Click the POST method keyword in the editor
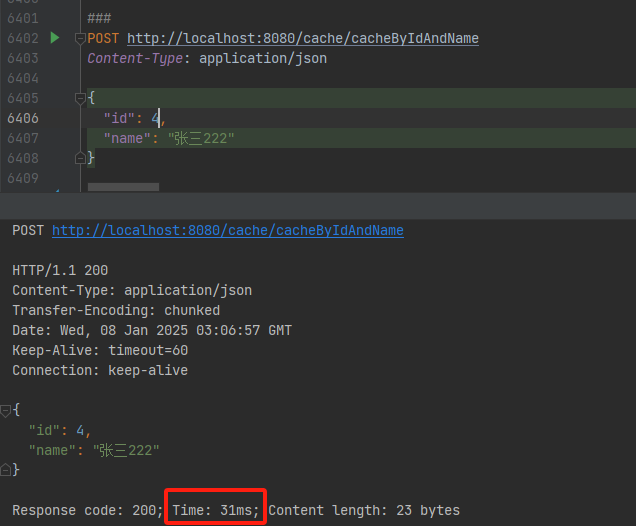 point(103,38)
